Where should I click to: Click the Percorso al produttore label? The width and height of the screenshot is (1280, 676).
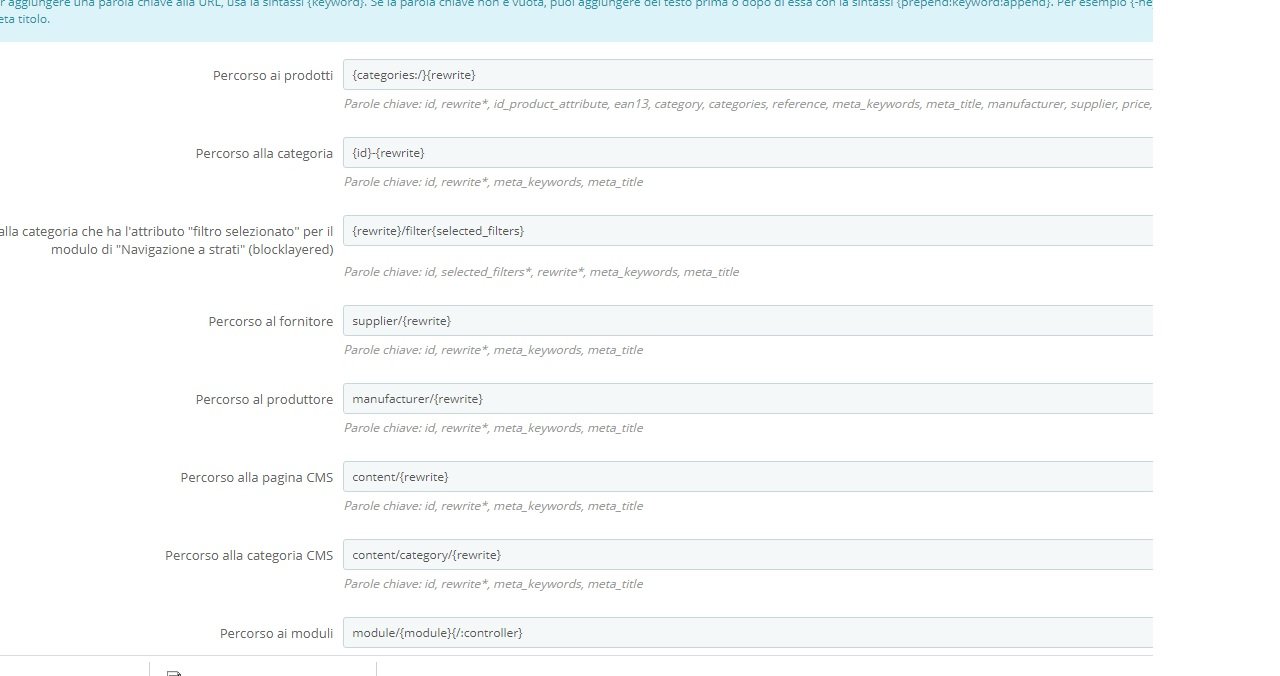pos(264,400)
